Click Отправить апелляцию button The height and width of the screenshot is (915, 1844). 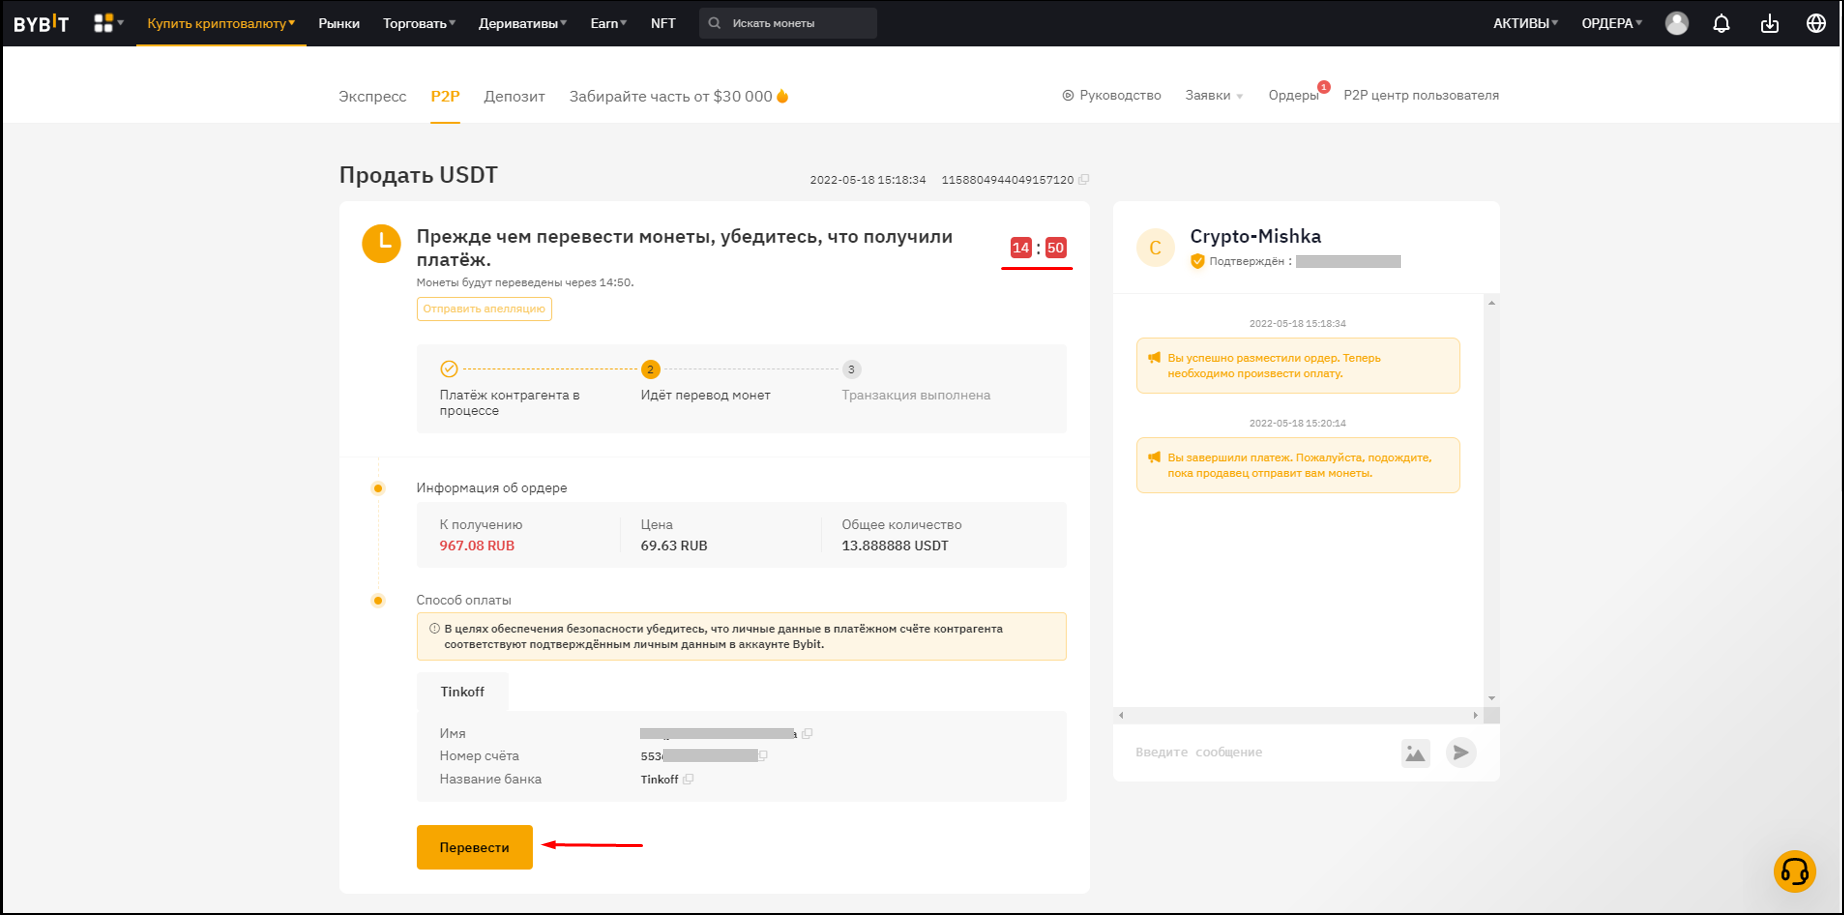point(484,309)
